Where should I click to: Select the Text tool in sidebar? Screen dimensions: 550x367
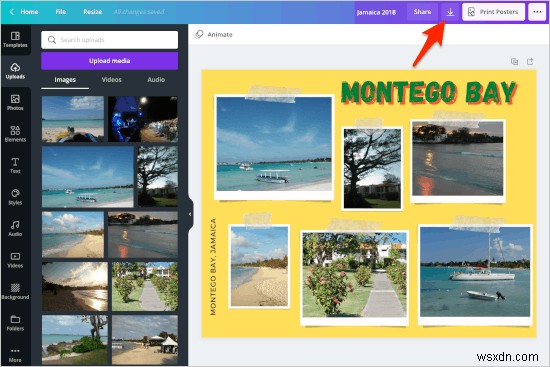click(x=15, y=165)
